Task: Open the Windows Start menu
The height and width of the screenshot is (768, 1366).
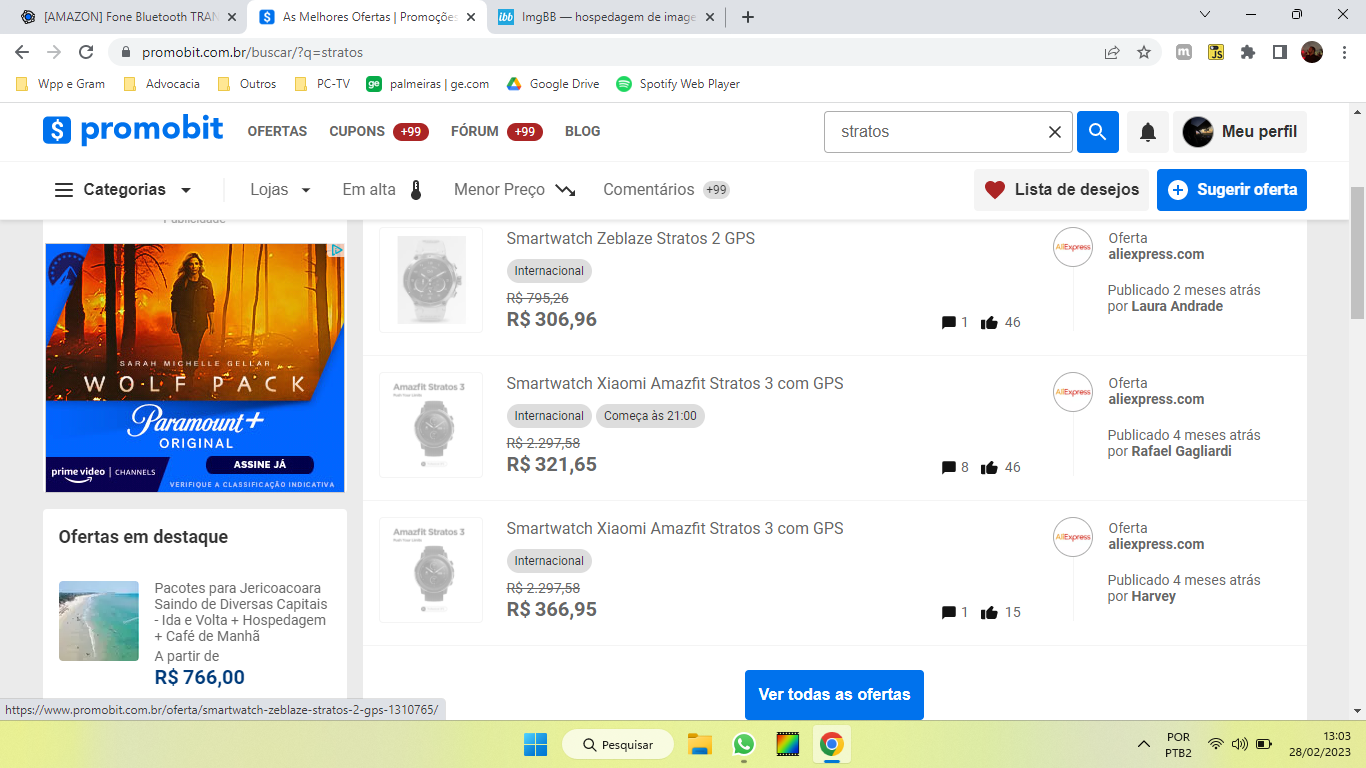Action: [x=535, y=745]
